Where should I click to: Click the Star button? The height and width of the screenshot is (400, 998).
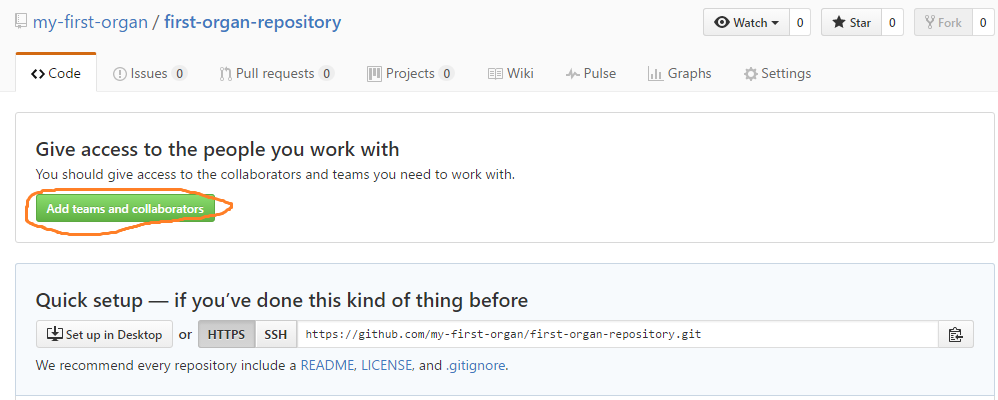(851, 23)
